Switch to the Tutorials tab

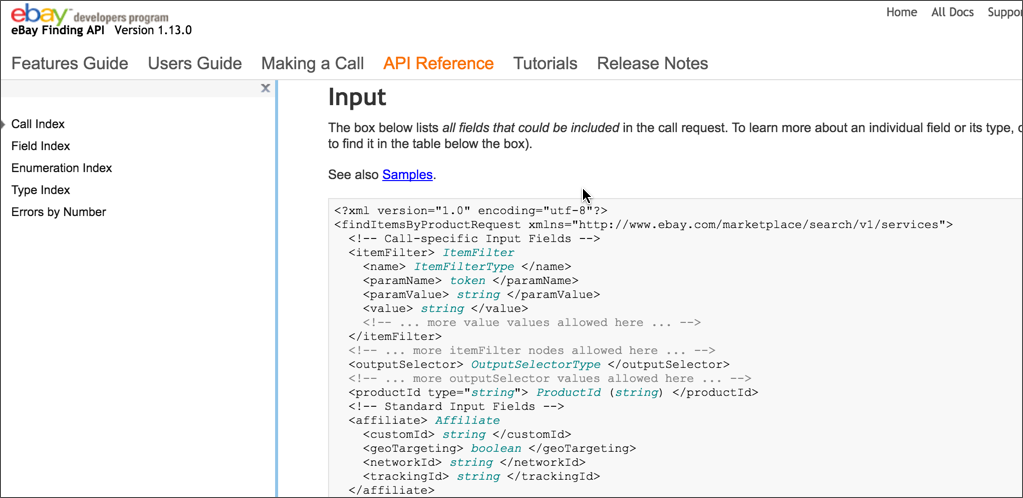pos(545,63)
